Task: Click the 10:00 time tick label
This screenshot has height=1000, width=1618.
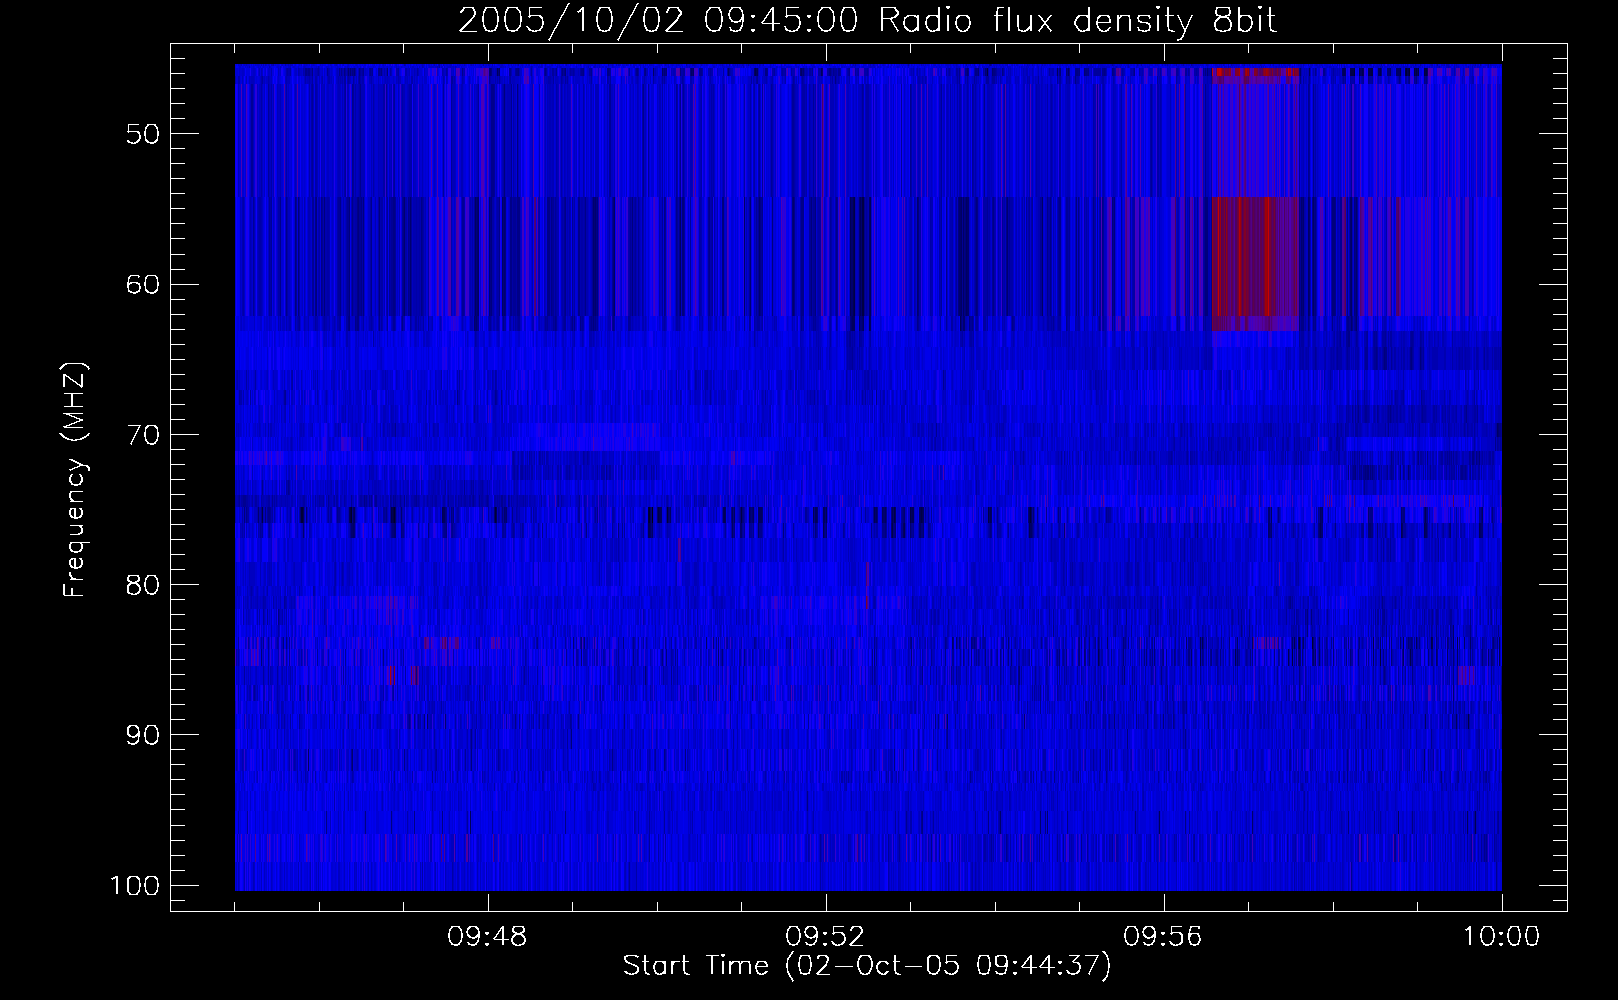Action: point(1502,938)
